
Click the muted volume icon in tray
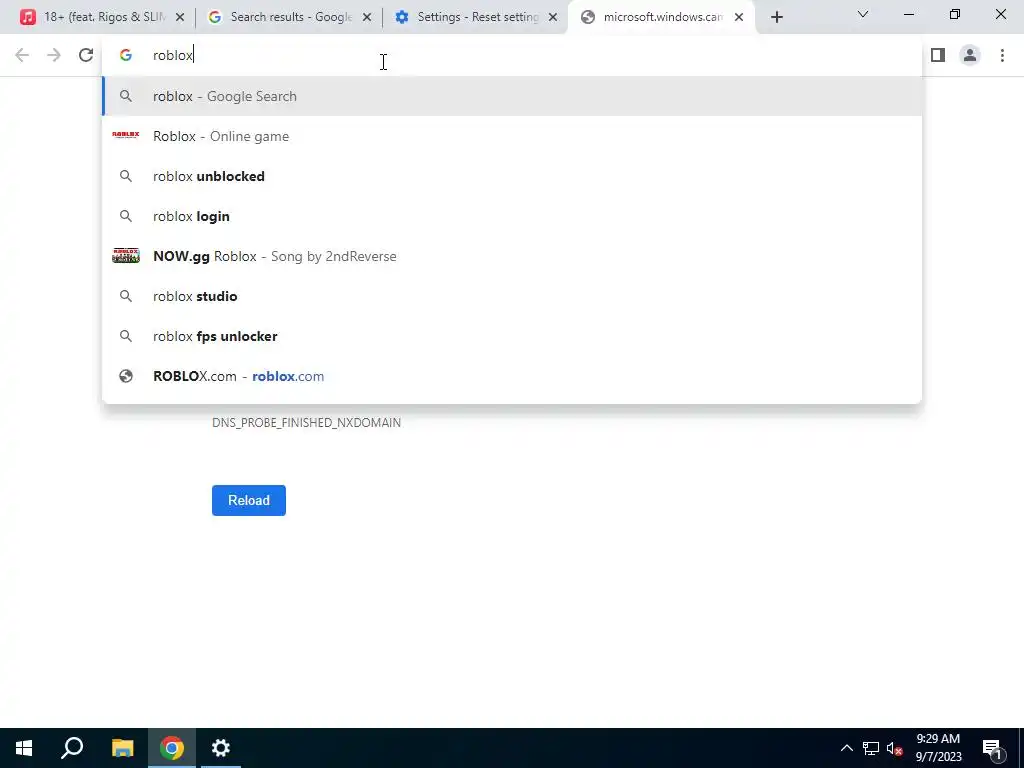pos(894,748)
